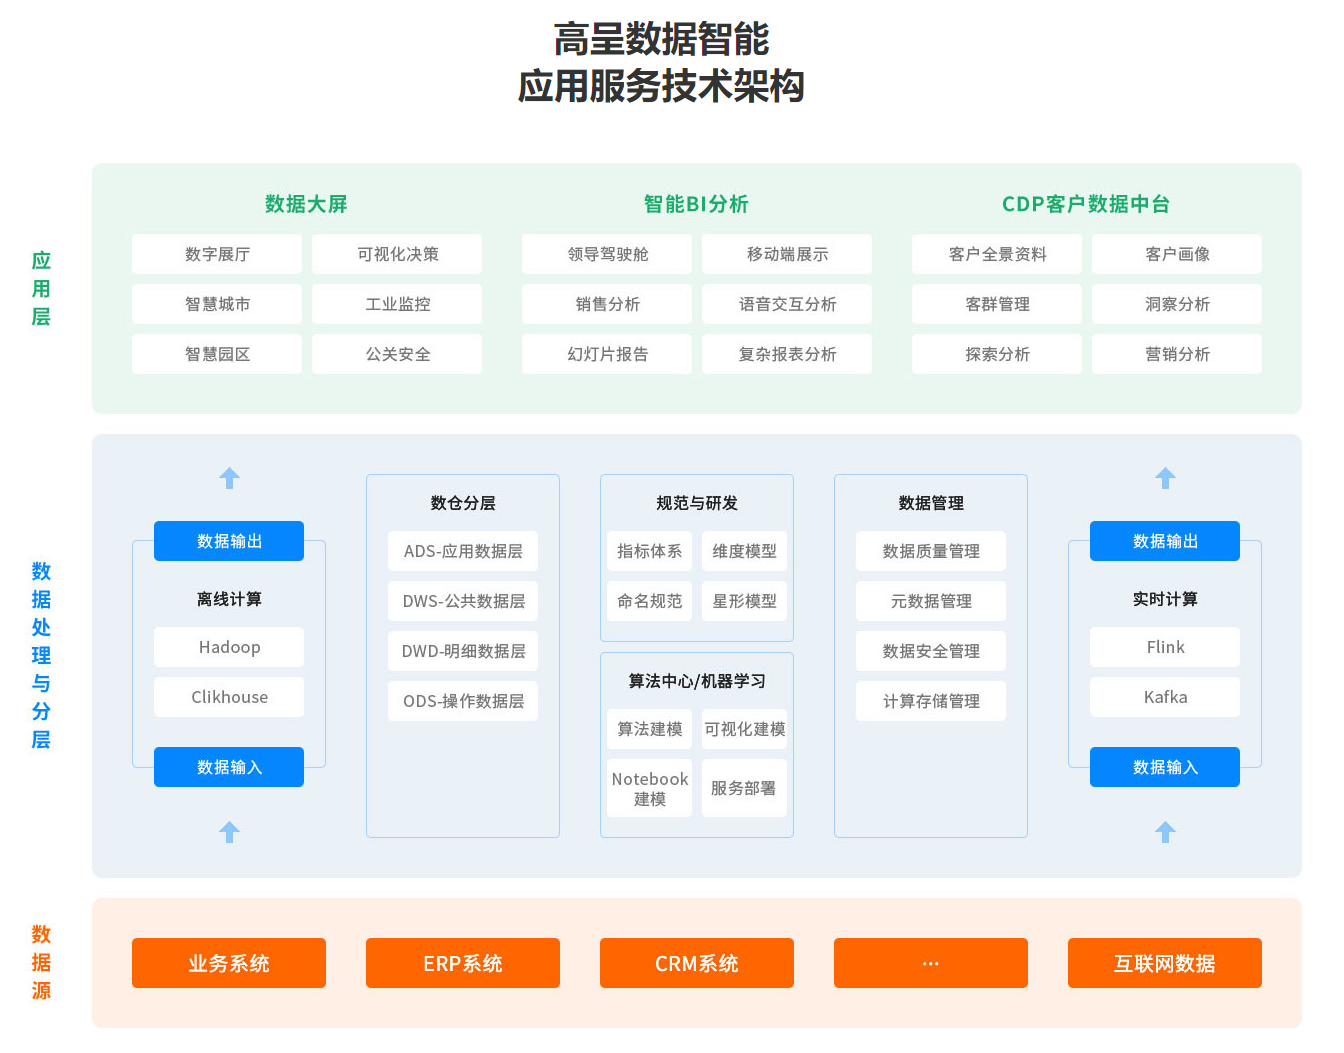Select the 互联网数据 block
The height and width of the screenshot is (1053, 1344).
(1165, 963)
